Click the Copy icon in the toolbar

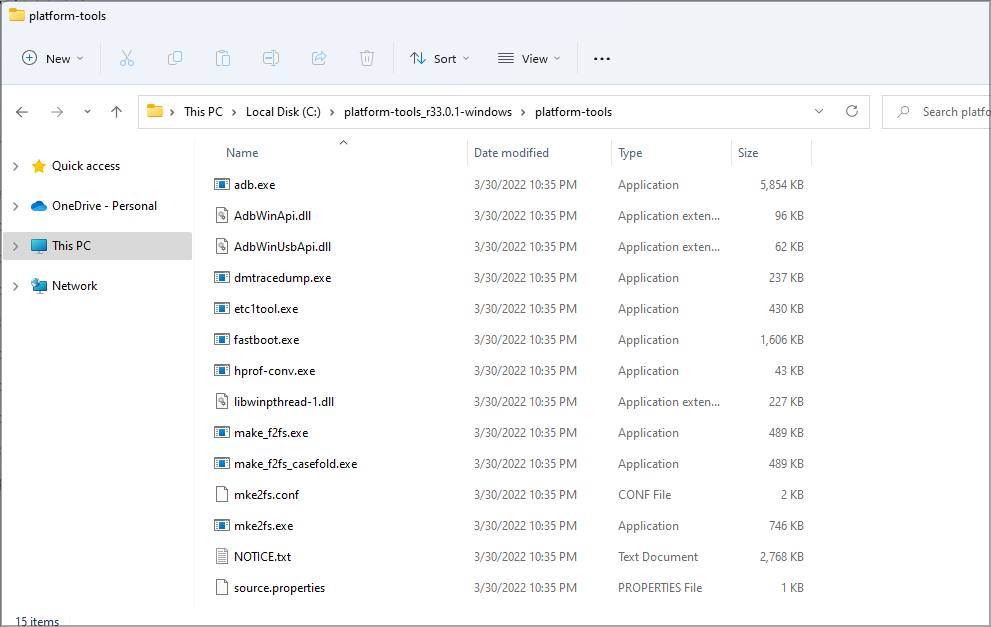174,58
